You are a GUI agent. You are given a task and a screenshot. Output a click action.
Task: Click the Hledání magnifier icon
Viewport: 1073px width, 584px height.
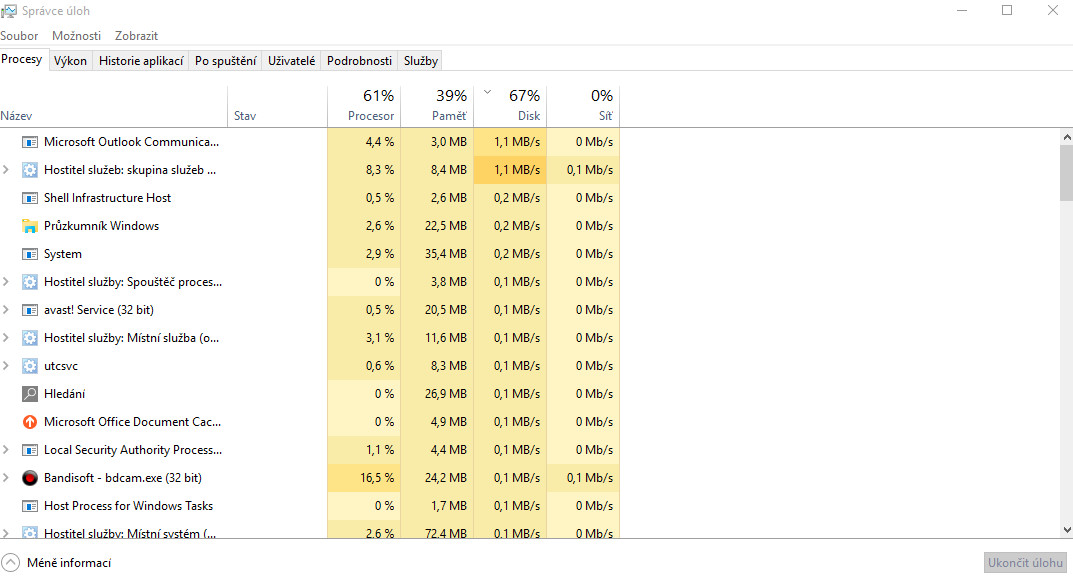[29, 394]
